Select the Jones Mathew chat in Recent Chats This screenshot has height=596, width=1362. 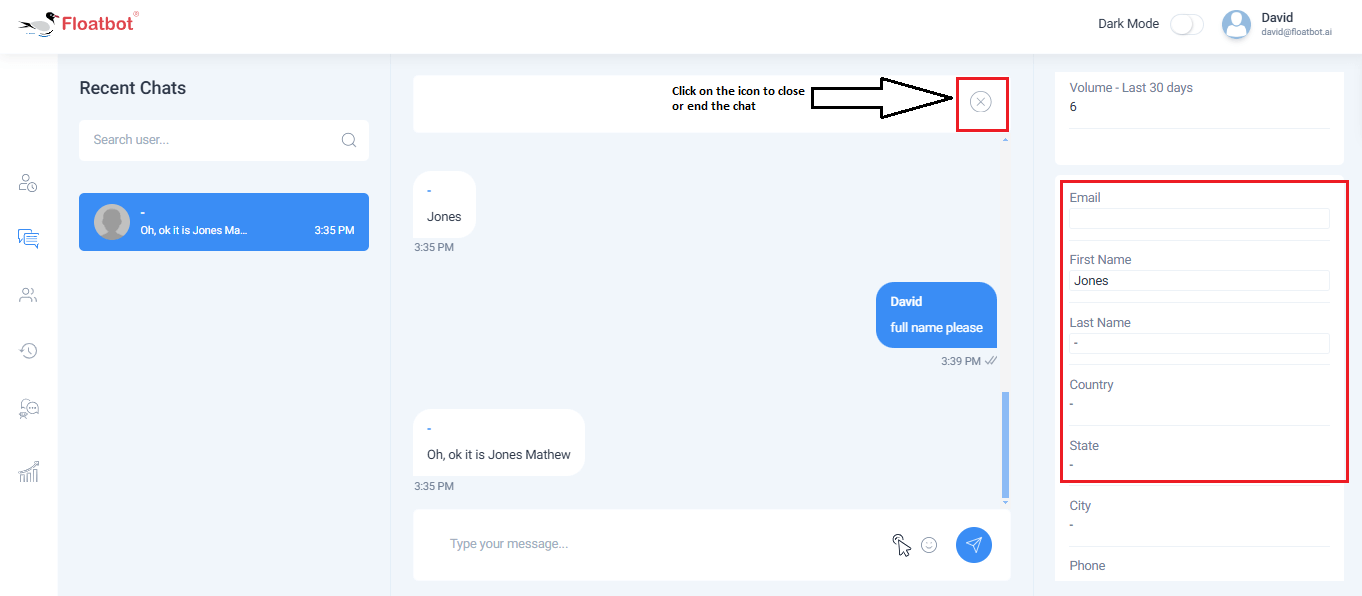tap(223, 221)
